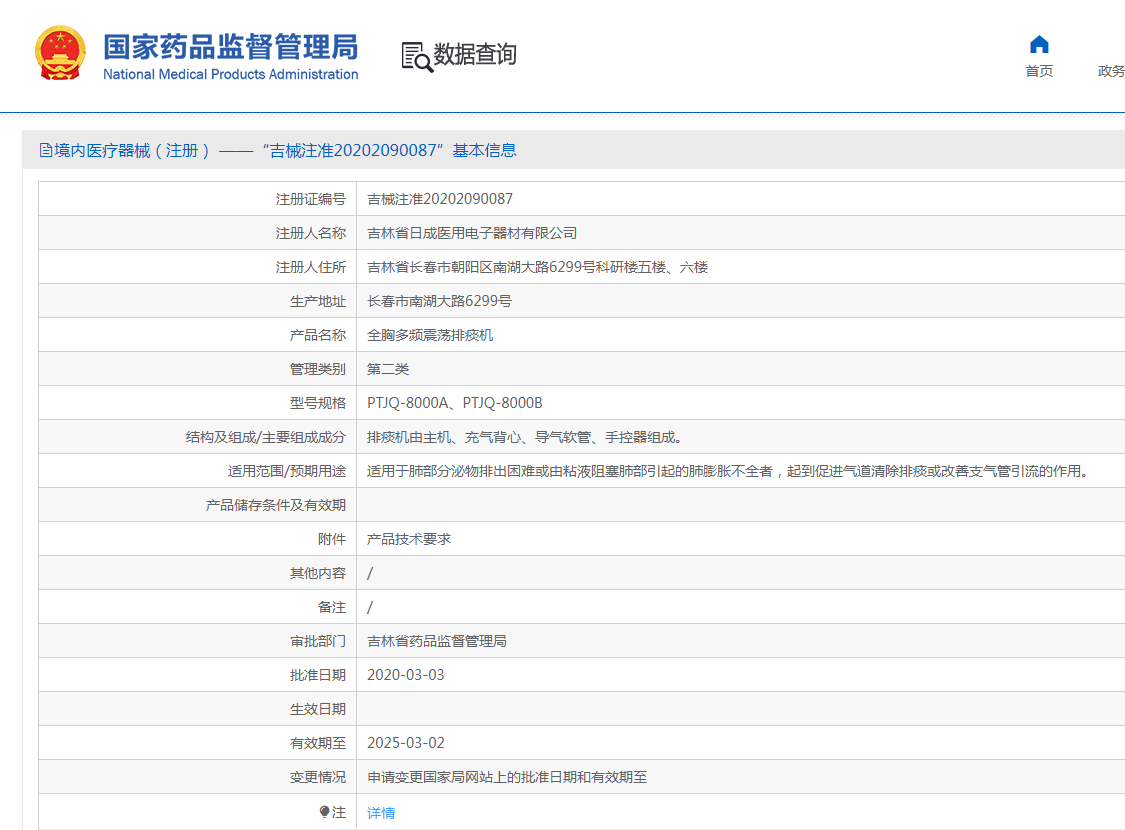
Task: Click the registrant address cell with 科研楼五楼
Action: [537, 267]
